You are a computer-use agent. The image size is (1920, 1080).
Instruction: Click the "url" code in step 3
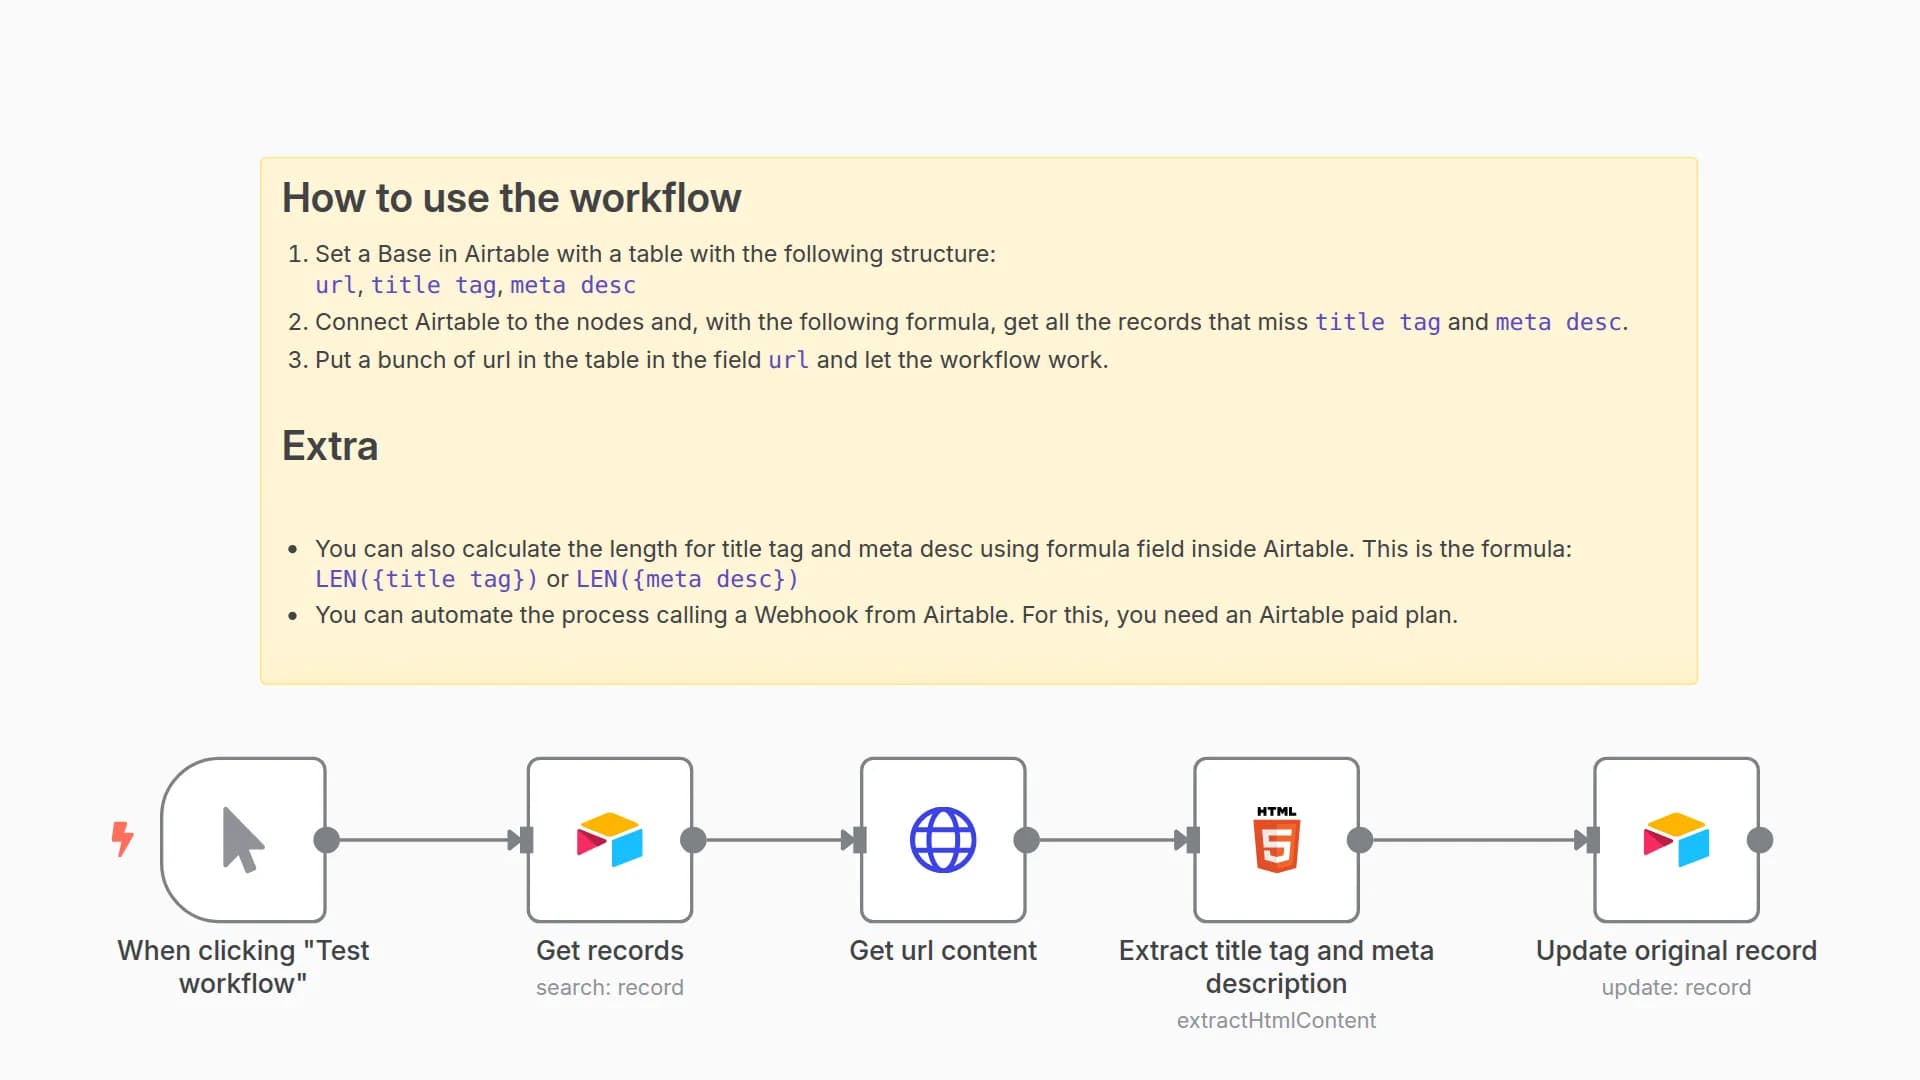pyautogui.click(x=788, y=360)
